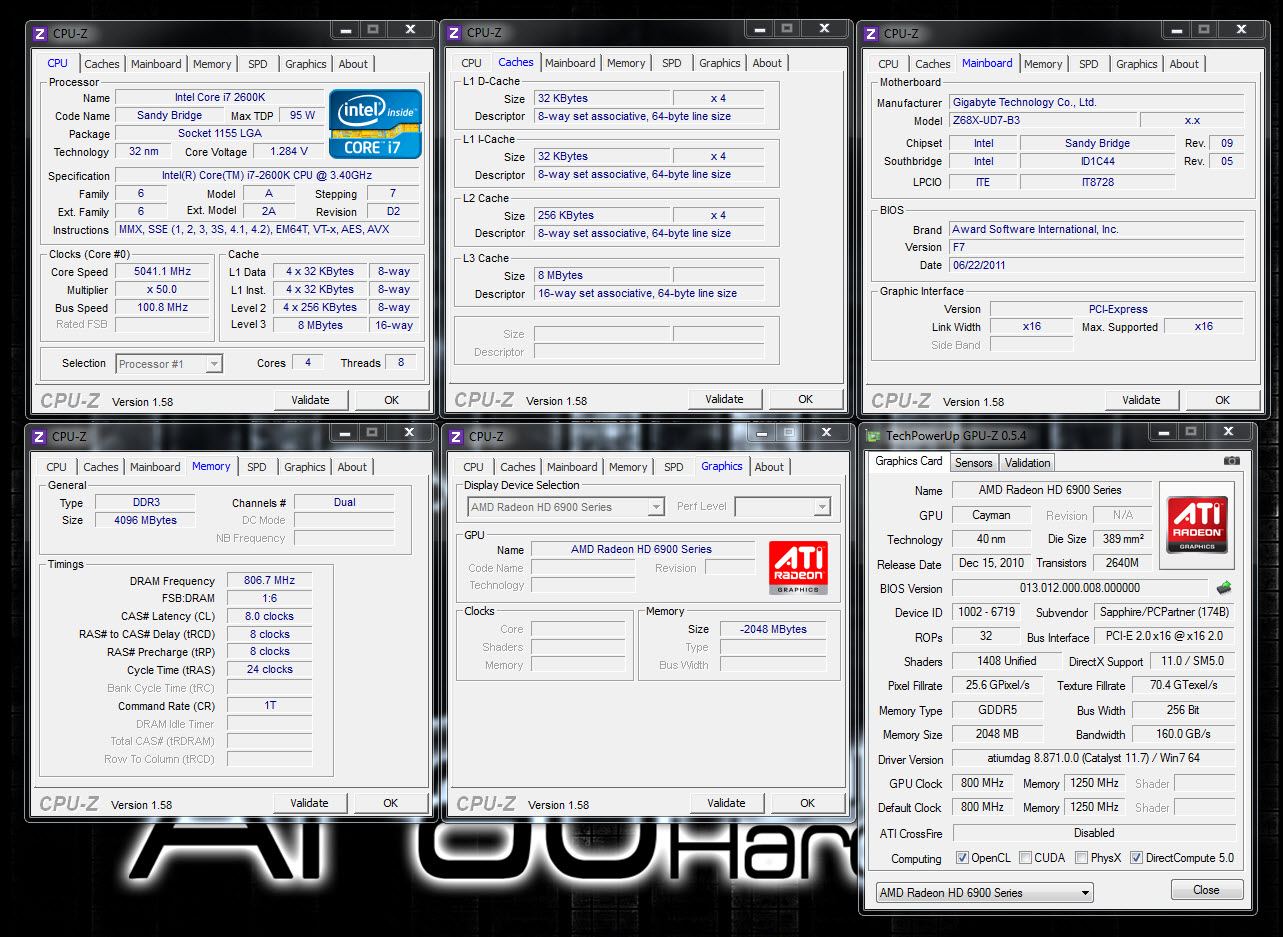
Task: Click the ATI Radeon logo in CPU-Z Graphics tab
Action: pyautogui.click(x=797, y=568)
